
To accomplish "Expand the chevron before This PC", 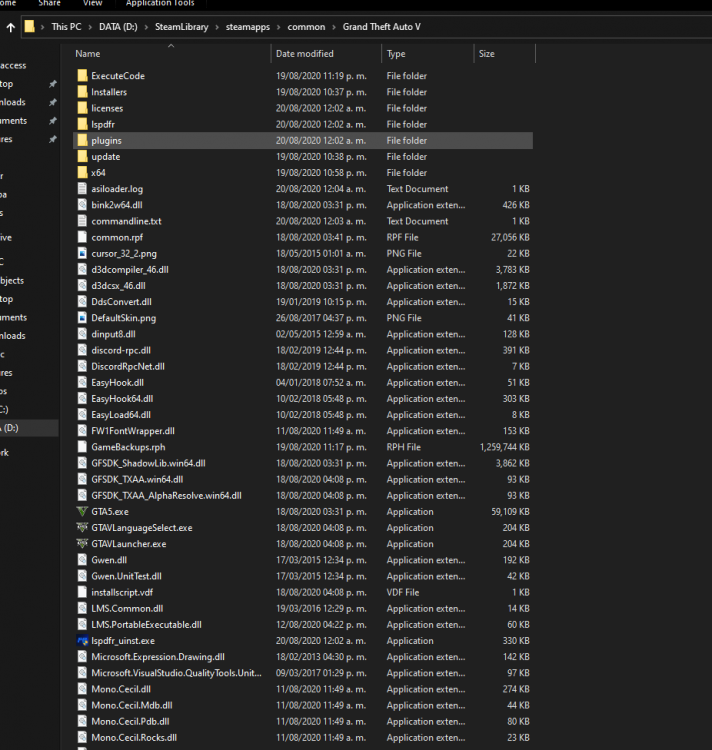I will 43,27.
